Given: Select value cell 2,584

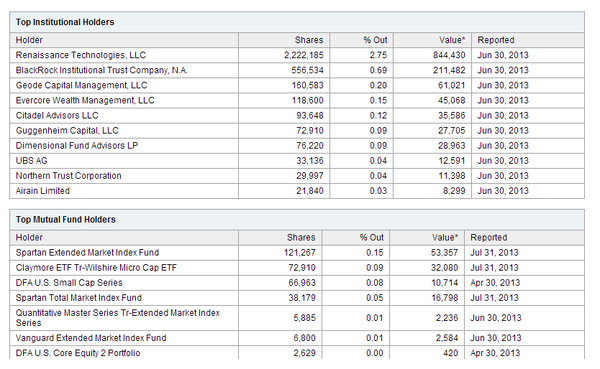Looking at the screenshot, I should [447, 338].
